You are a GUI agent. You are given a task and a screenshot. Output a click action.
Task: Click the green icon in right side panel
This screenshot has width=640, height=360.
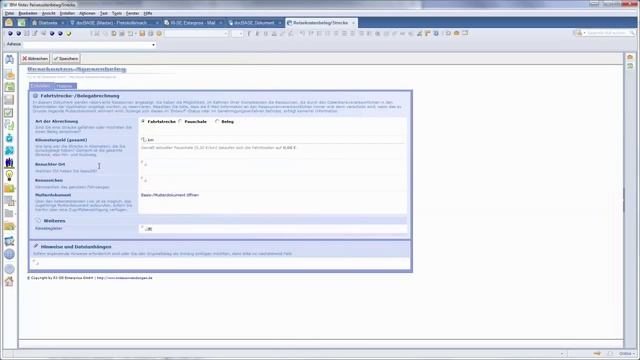tap(630, 66)
